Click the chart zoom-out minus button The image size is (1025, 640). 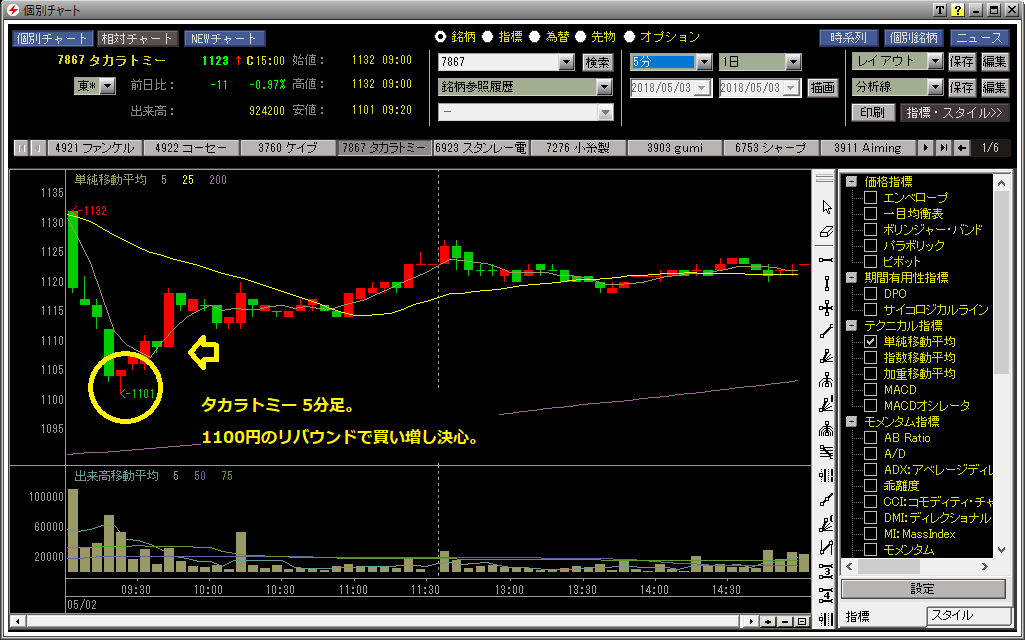pyautogui.click(x=785, y=622)
